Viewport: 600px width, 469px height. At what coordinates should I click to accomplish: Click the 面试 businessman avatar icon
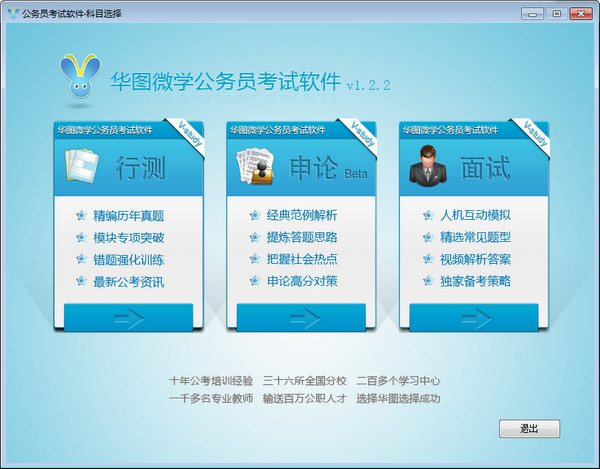[428, 166]
